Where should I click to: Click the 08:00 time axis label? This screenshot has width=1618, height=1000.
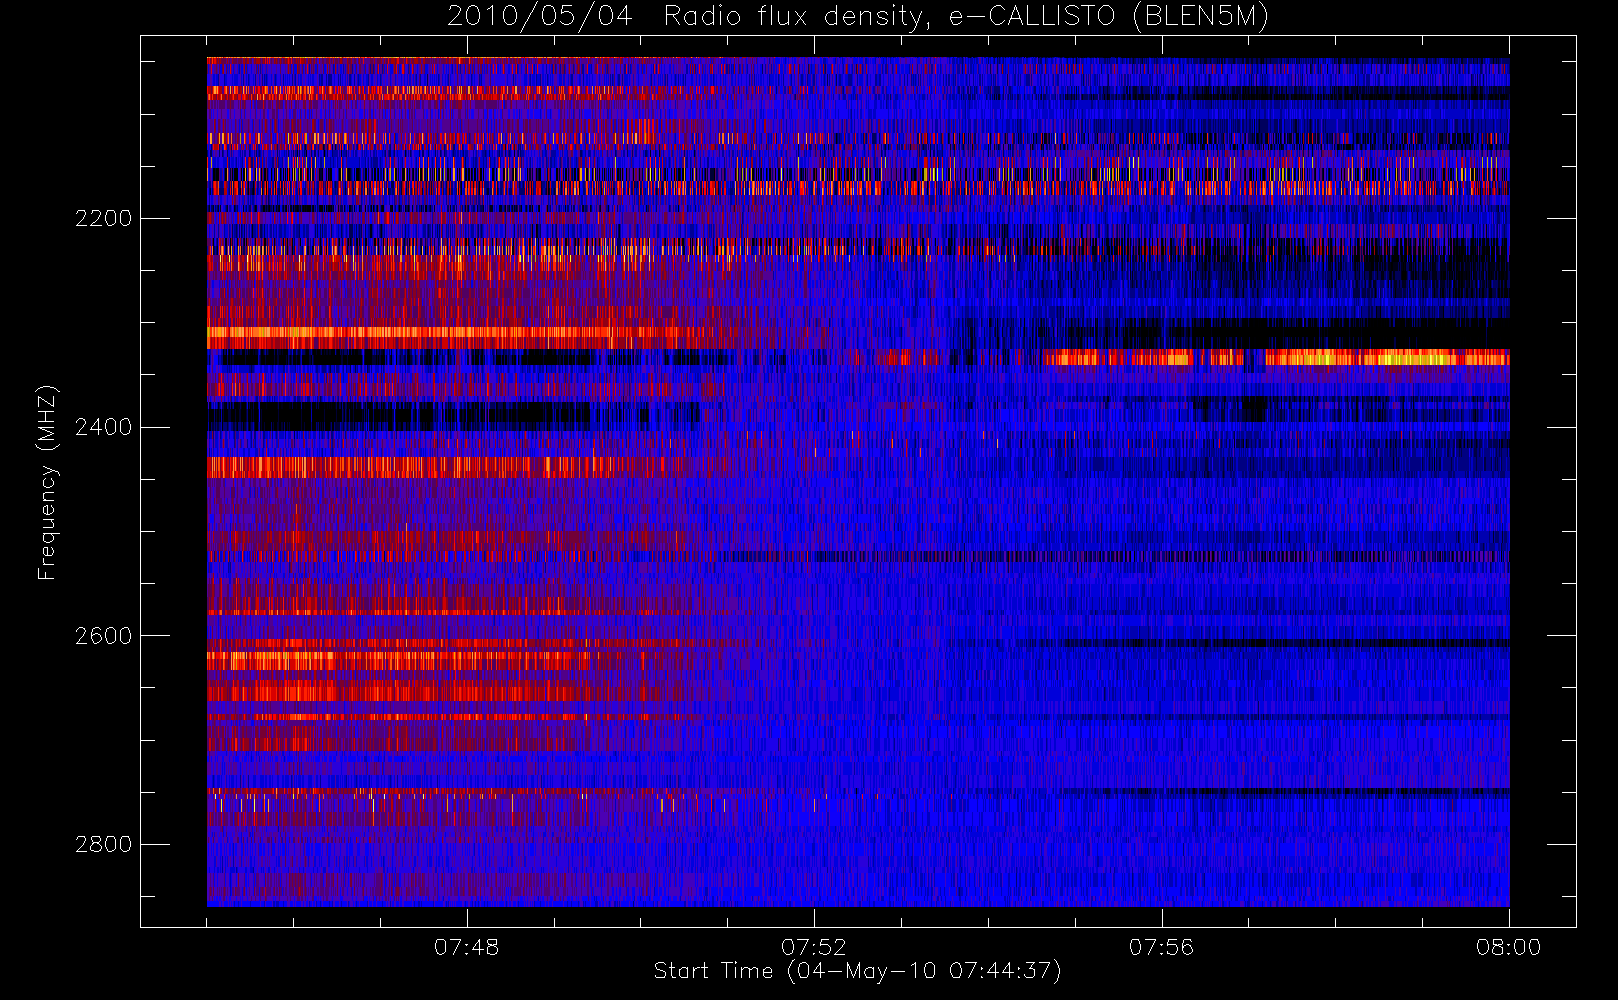[x=1508, y=947]
